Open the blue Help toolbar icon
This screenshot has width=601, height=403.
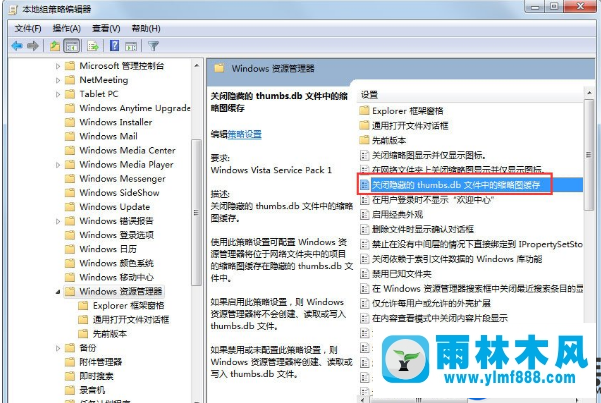click(x=114, y=46)
